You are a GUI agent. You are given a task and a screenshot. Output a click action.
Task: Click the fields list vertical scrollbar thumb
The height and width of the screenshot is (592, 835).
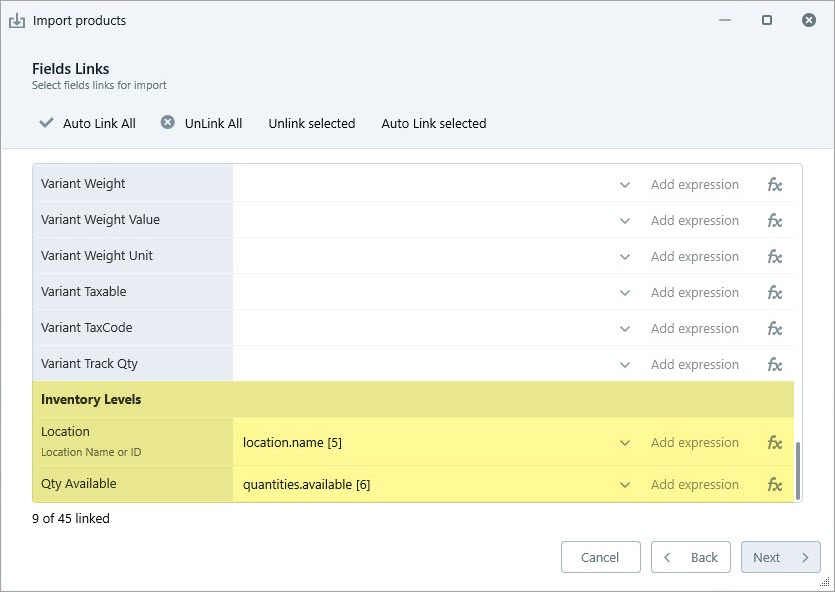click(798, 471)
